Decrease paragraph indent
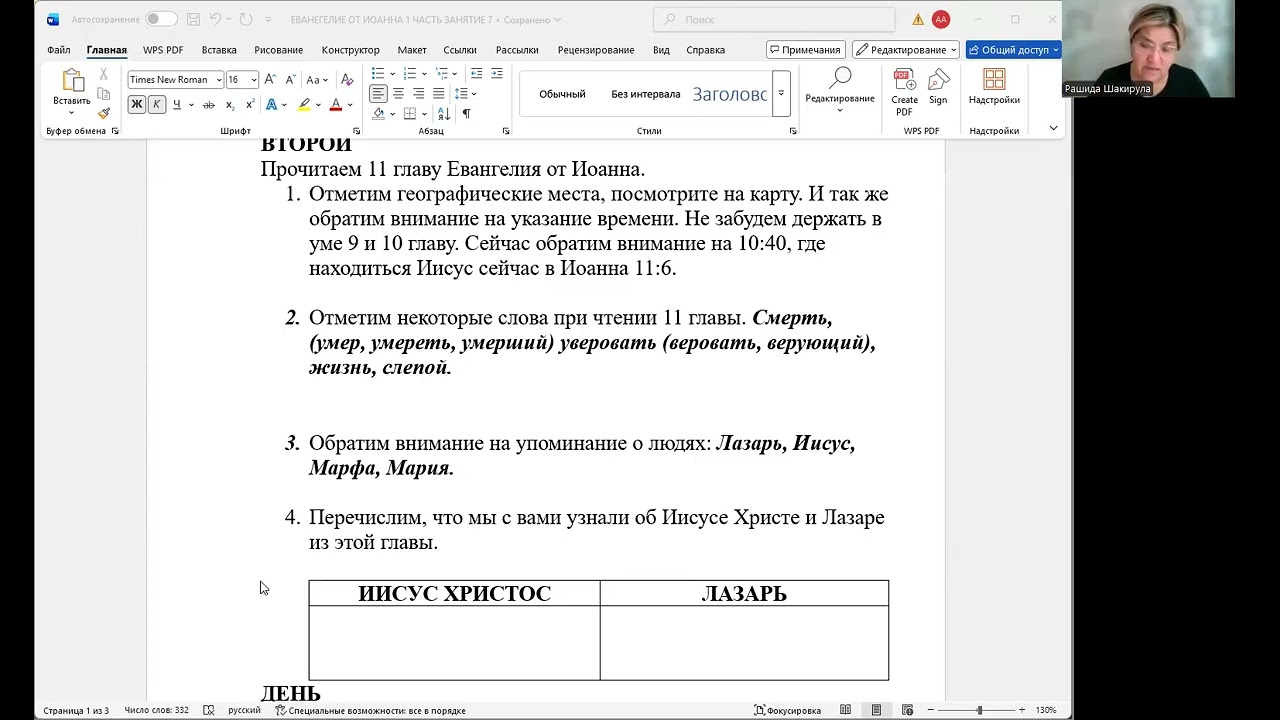Screen dimensions: 1280x720 click(477, 74)
